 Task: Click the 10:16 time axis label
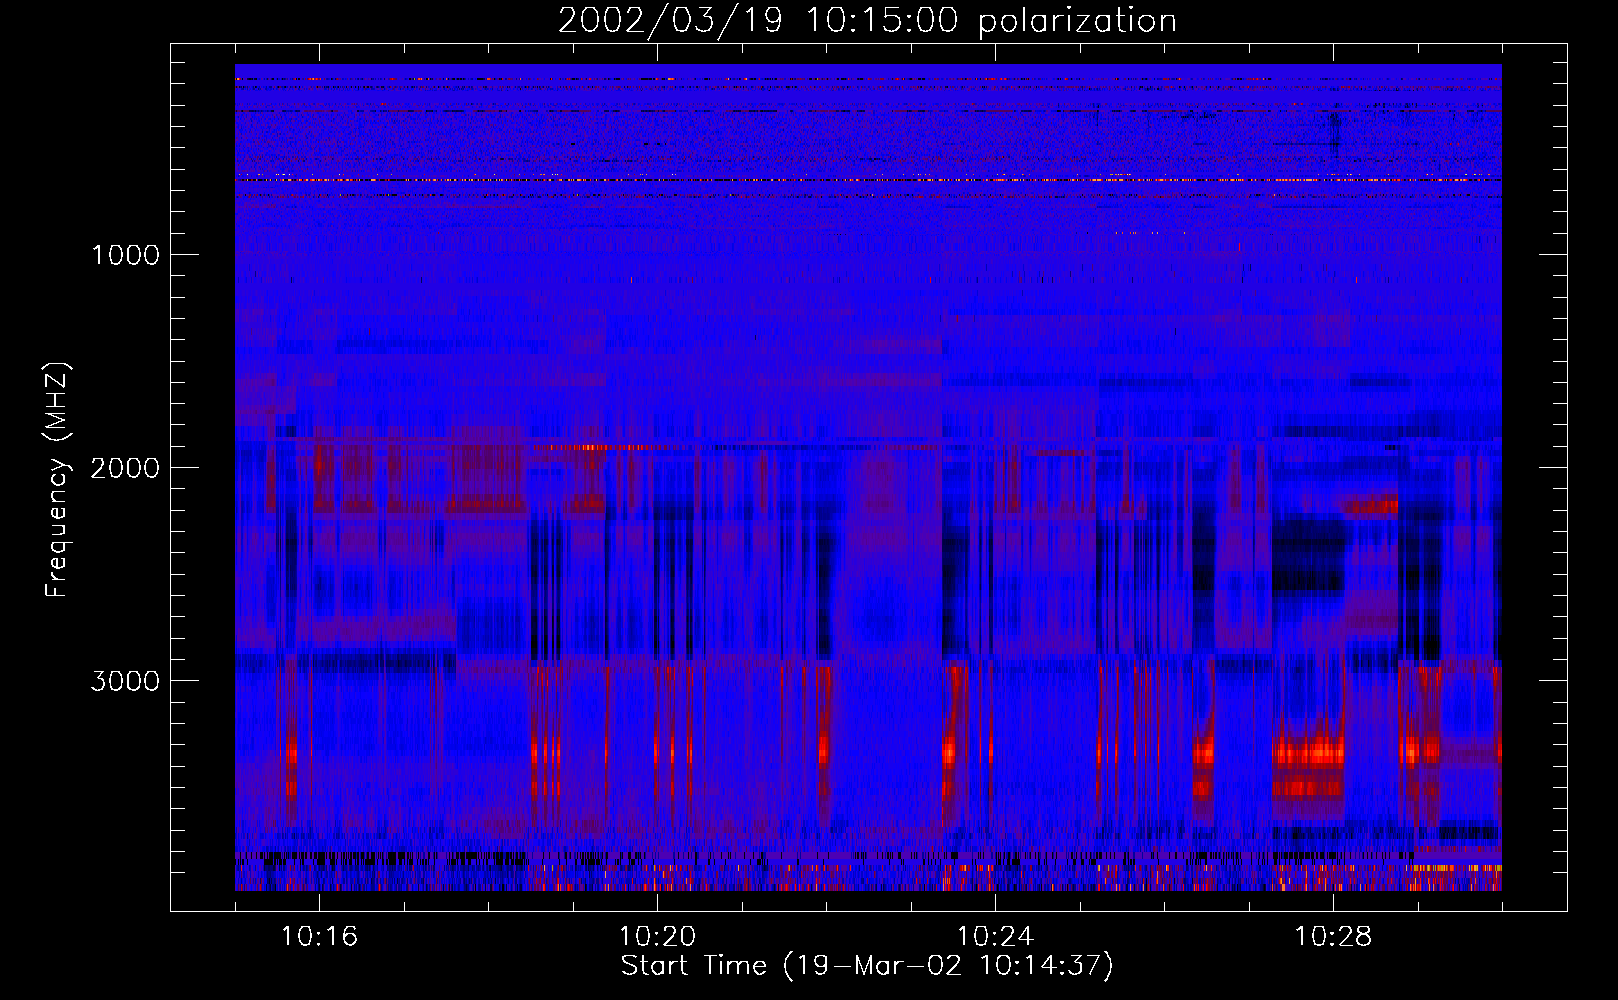click(319, 937)
